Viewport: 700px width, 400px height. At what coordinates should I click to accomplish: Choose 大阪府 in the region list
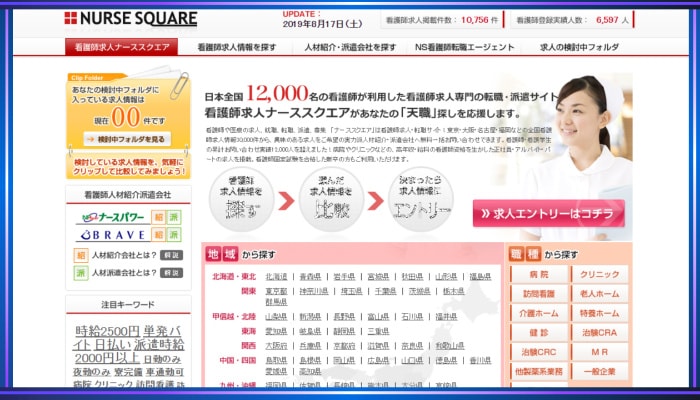pos(276,346)
